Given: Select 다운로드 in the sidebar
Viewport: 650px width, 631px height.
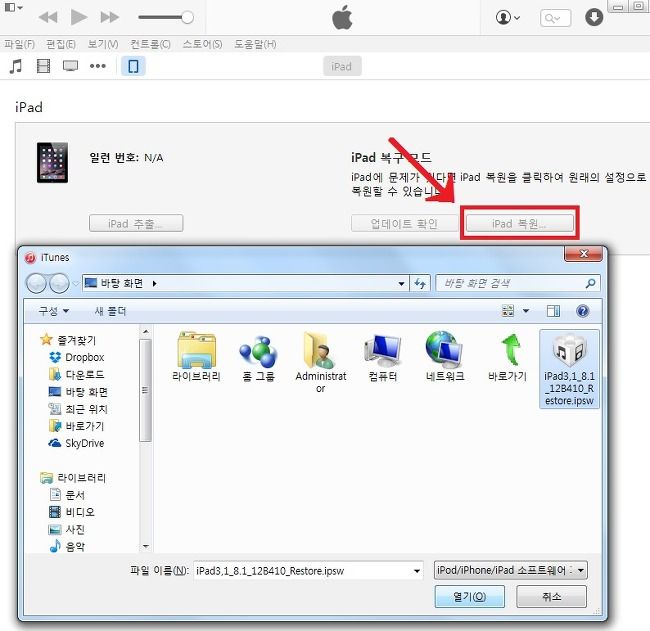Looking at the screenshot, I should [x=77, y=374].
